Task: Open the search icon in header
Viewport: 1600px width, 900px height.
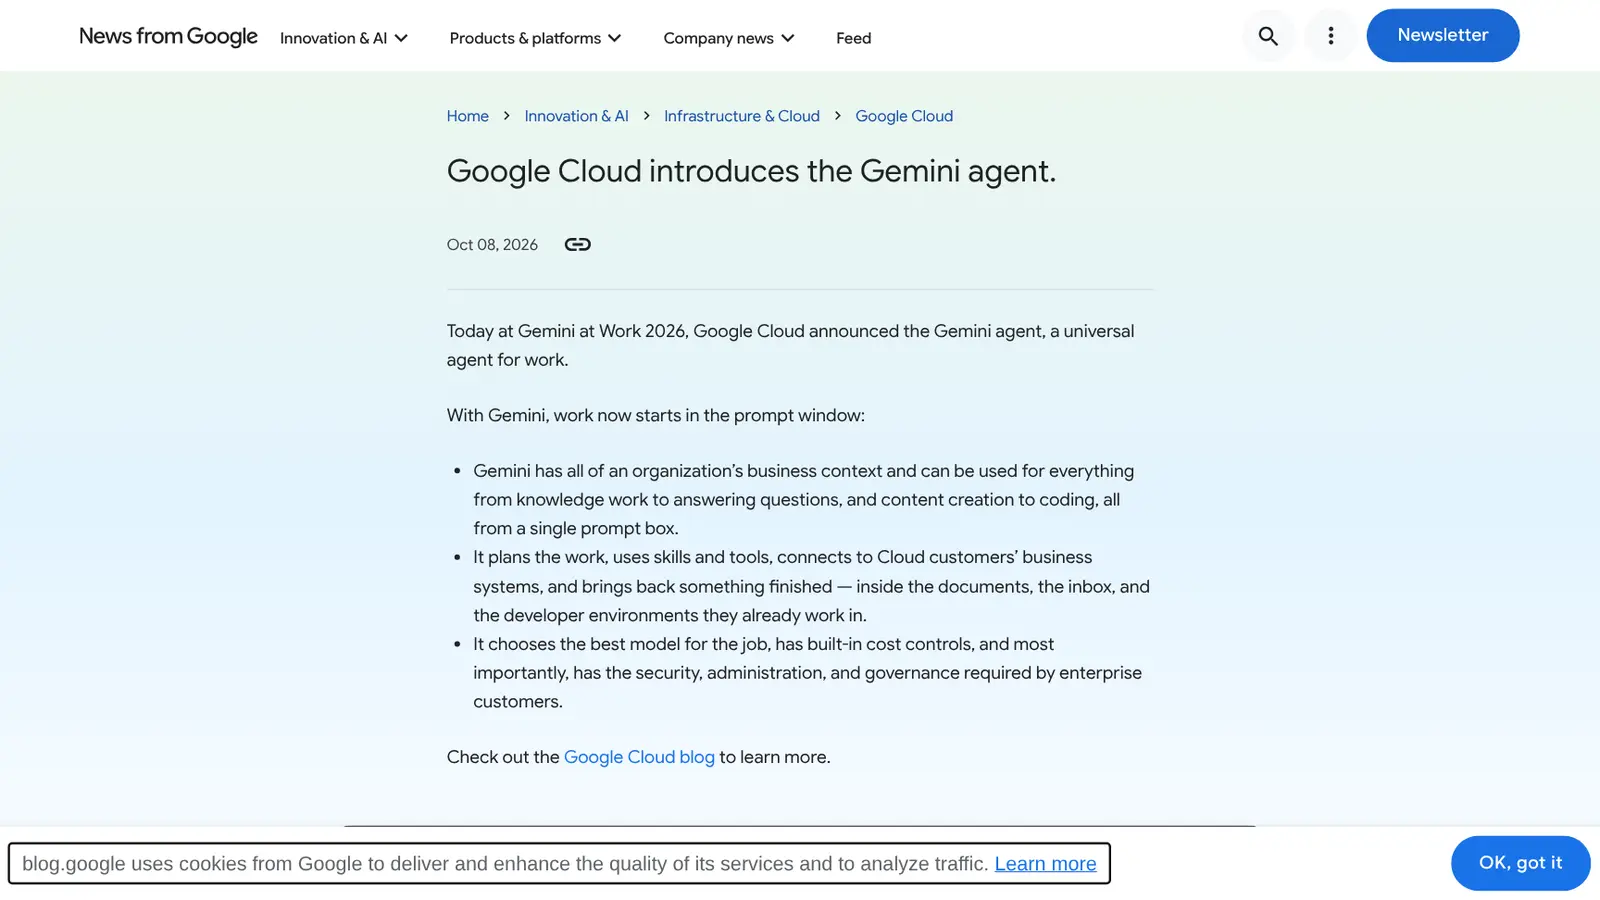Action: (x=1268, y=36)
